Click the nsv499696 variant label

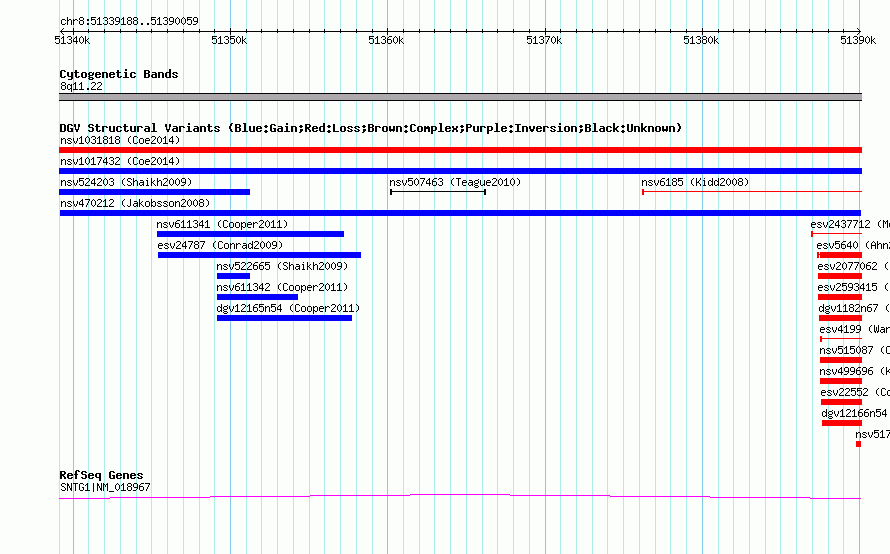(854, 371)
